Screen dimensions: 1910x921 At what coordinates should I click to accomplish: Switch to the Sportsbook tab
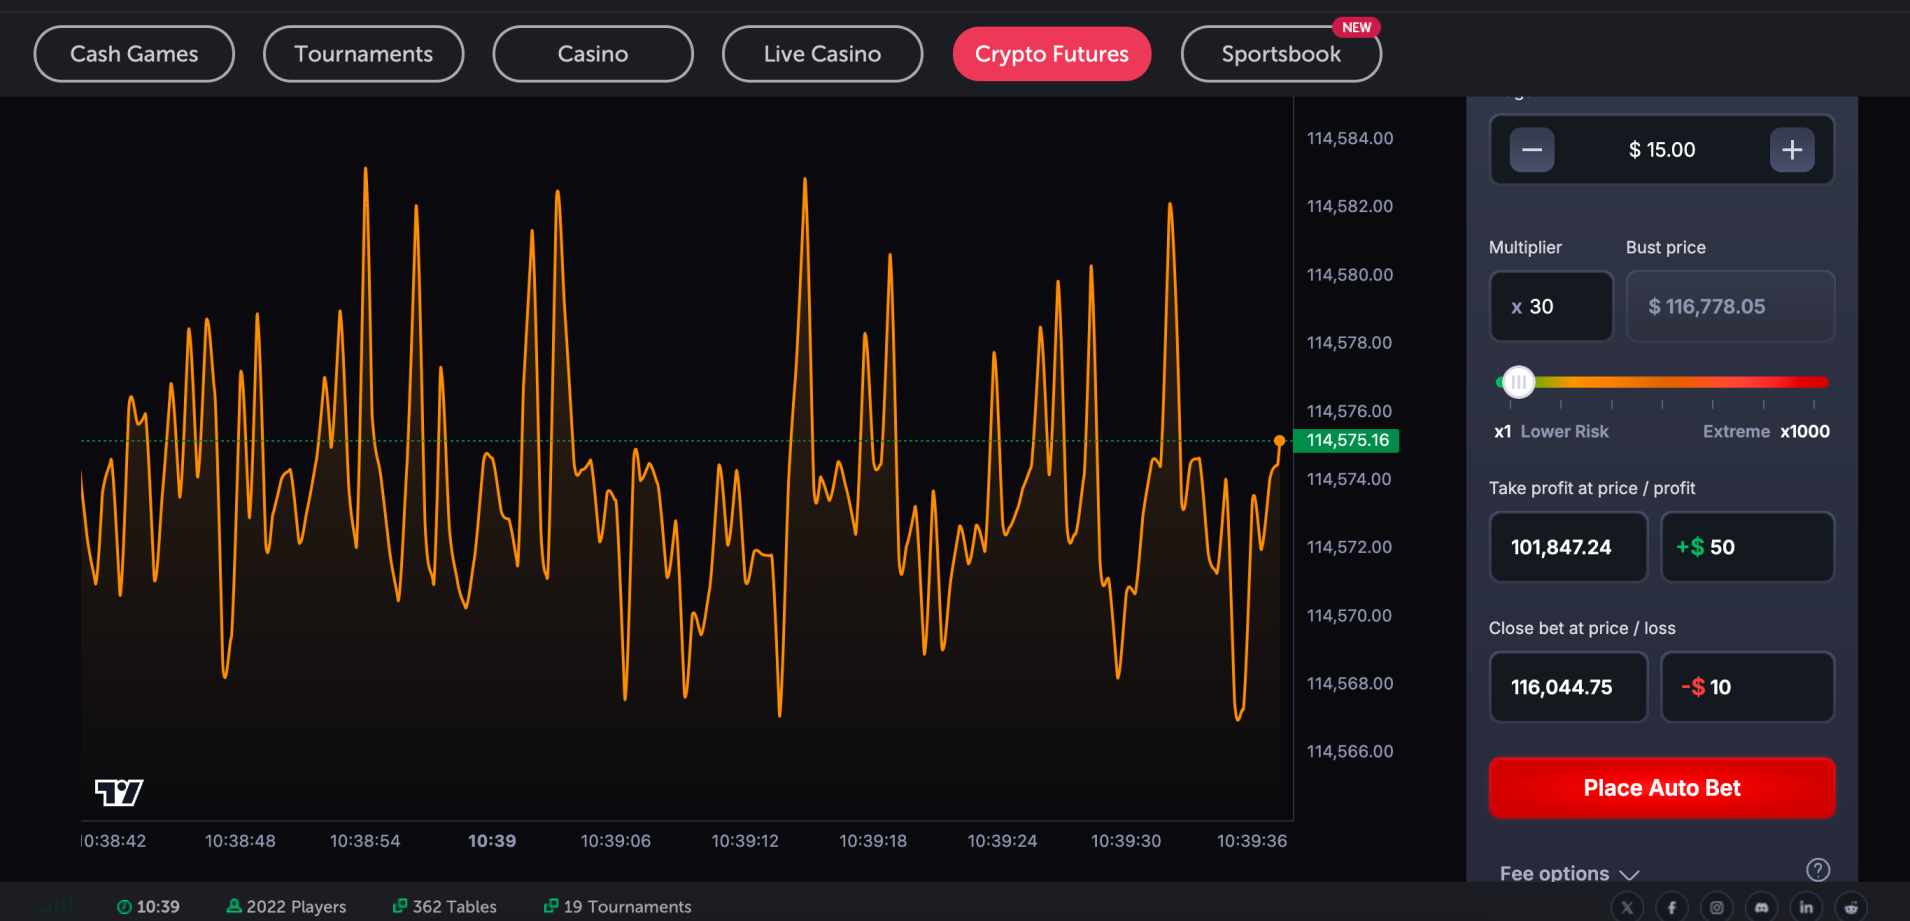pos(1281,53)
